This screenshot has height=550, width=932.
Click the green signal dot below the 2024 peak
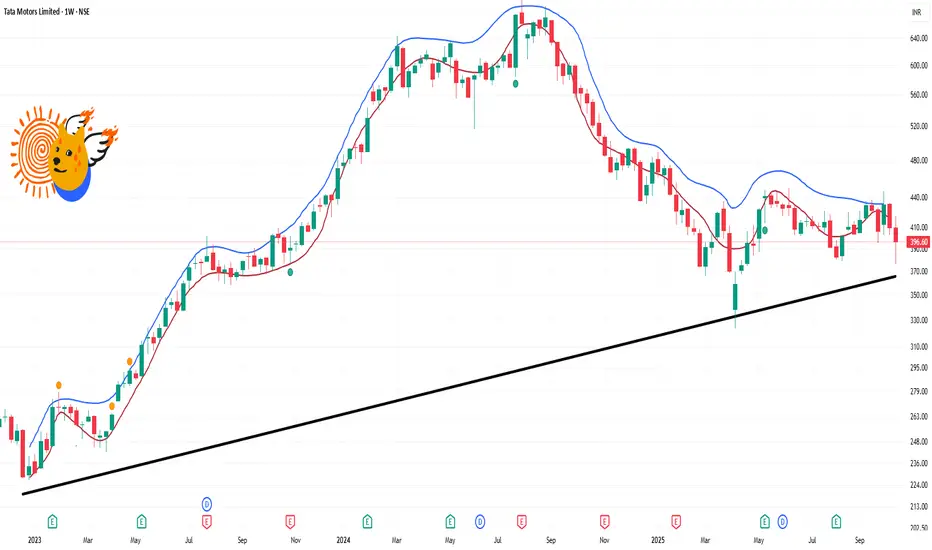(515, 84)
